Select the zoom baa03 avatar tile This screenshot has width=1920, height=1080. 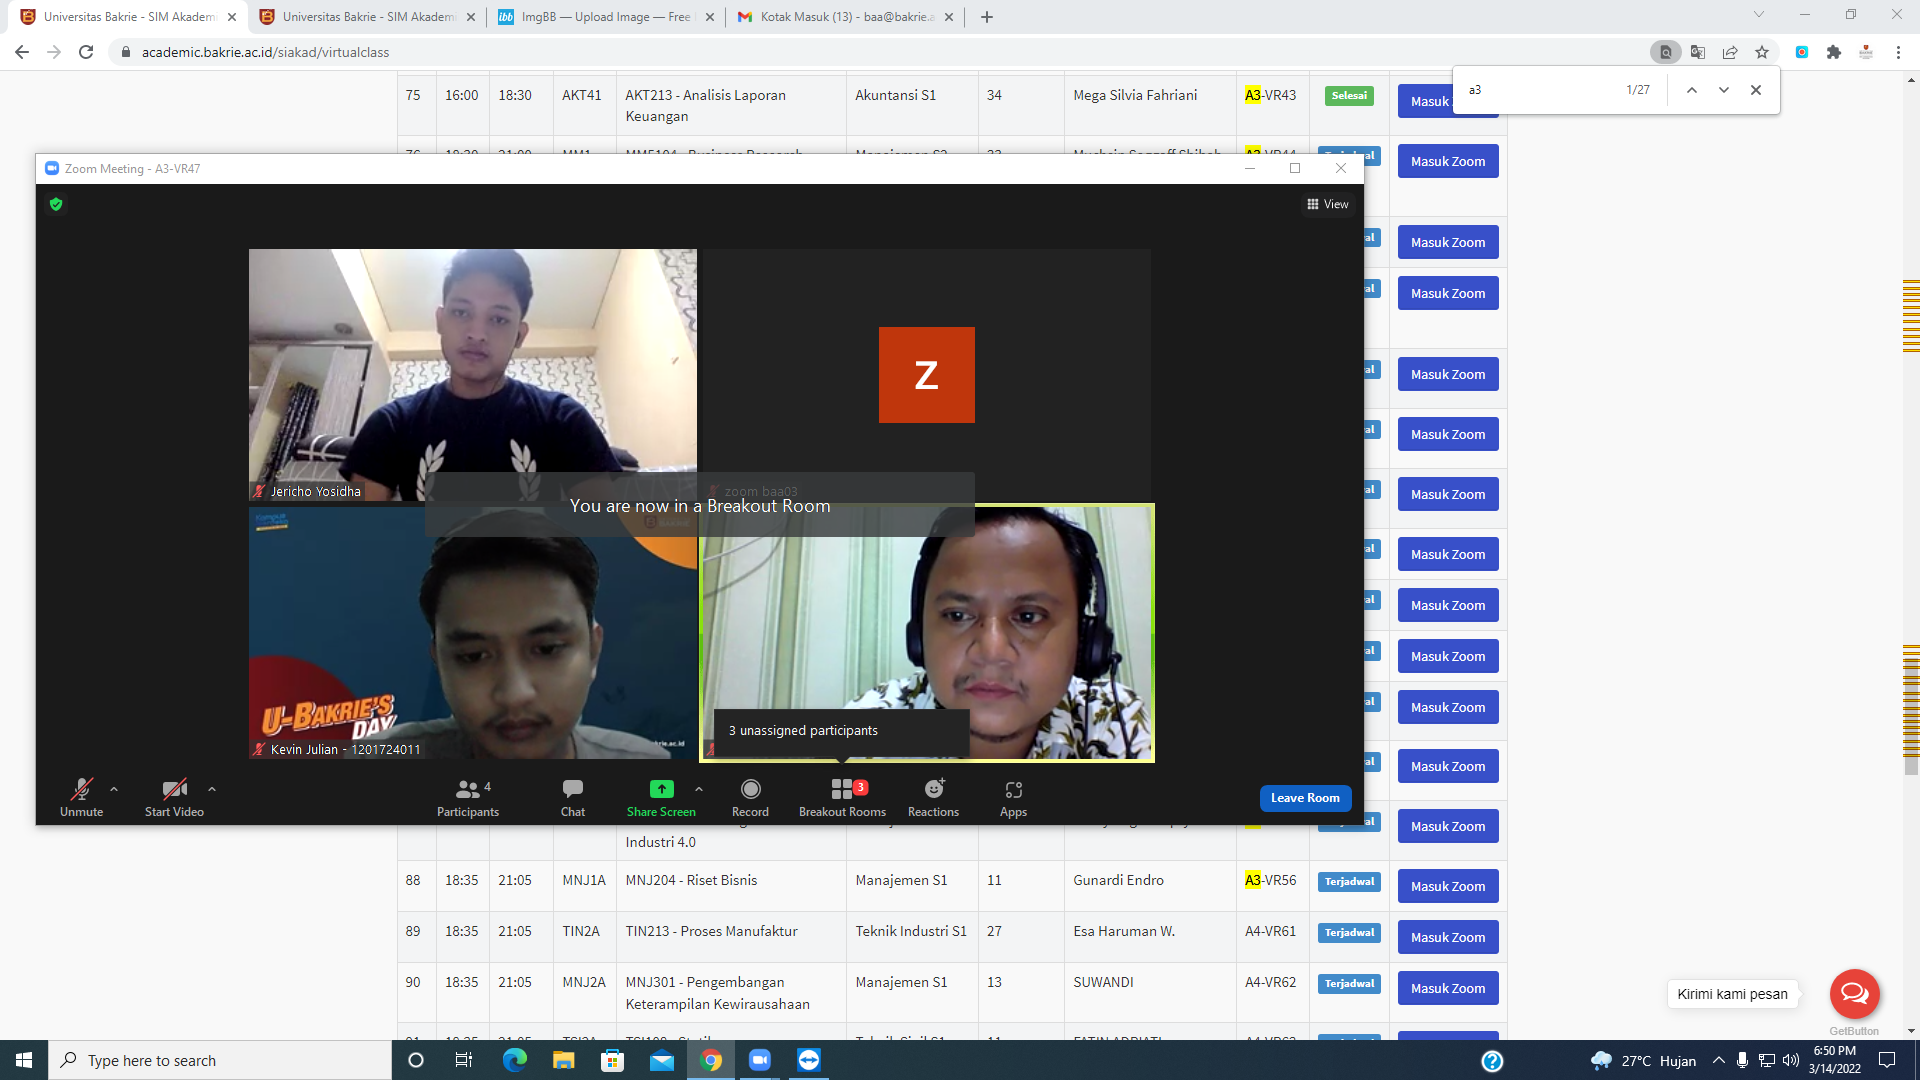click(x=926, y=375)
